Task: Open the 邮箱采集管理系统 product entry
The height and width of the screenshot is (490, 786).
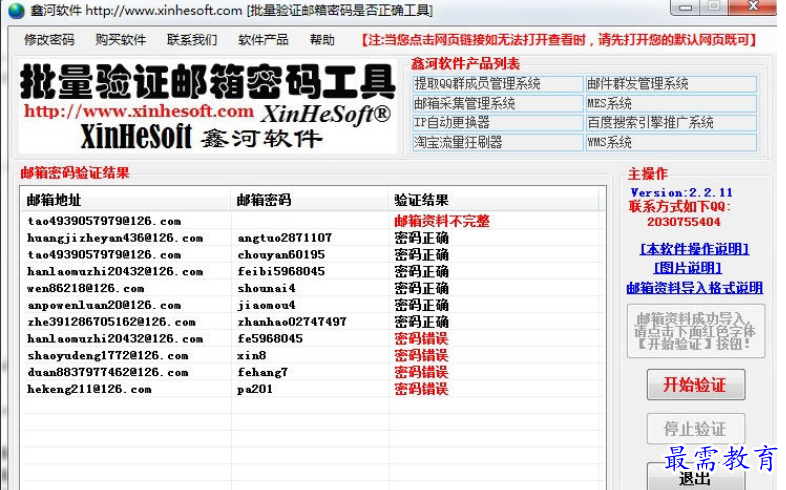Action: pyautogui.click(x=498, y=103)
